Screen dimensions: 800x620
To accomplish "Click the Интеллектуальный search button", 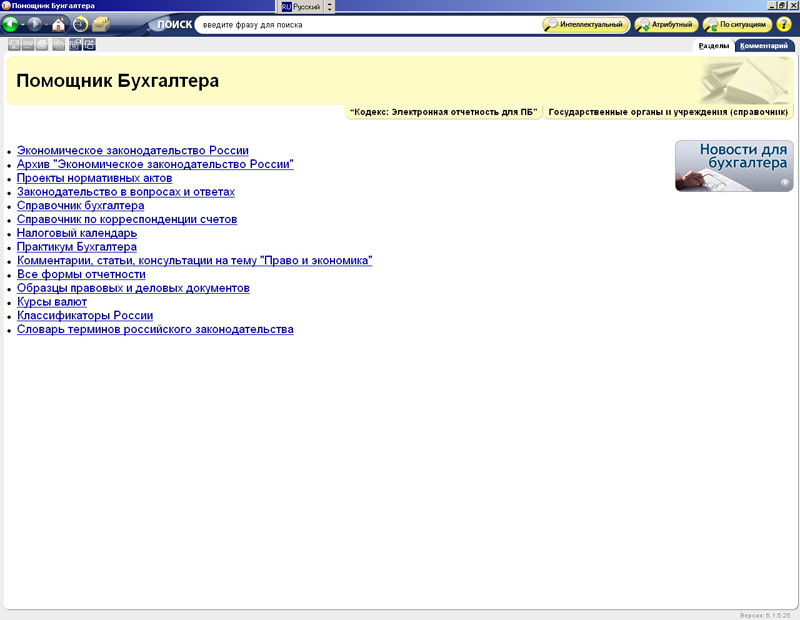I will click(586, 24).
